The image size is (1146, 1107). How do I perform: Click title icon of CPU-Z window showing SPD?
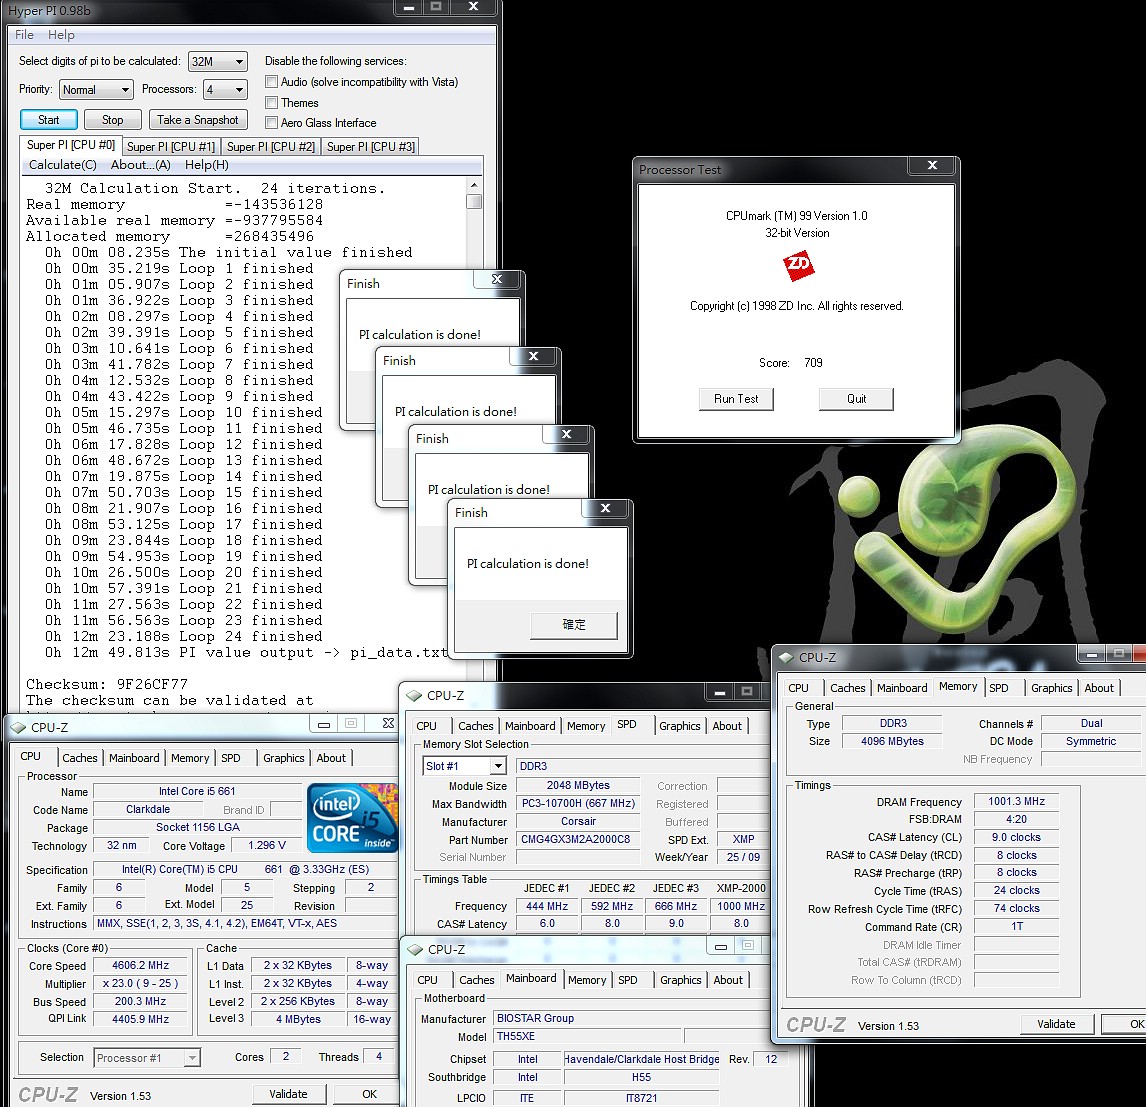[414, 696]
